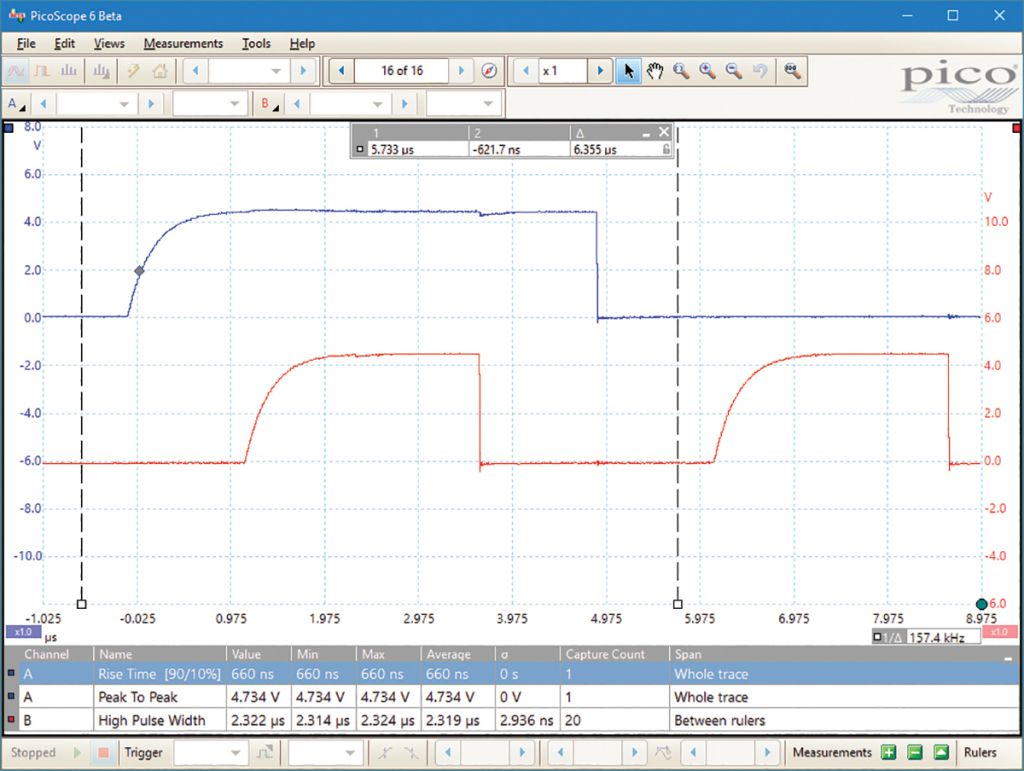Delete measurement with green minus icon
The height and width of the screenshot is (771, 1024).
(915, 753)
